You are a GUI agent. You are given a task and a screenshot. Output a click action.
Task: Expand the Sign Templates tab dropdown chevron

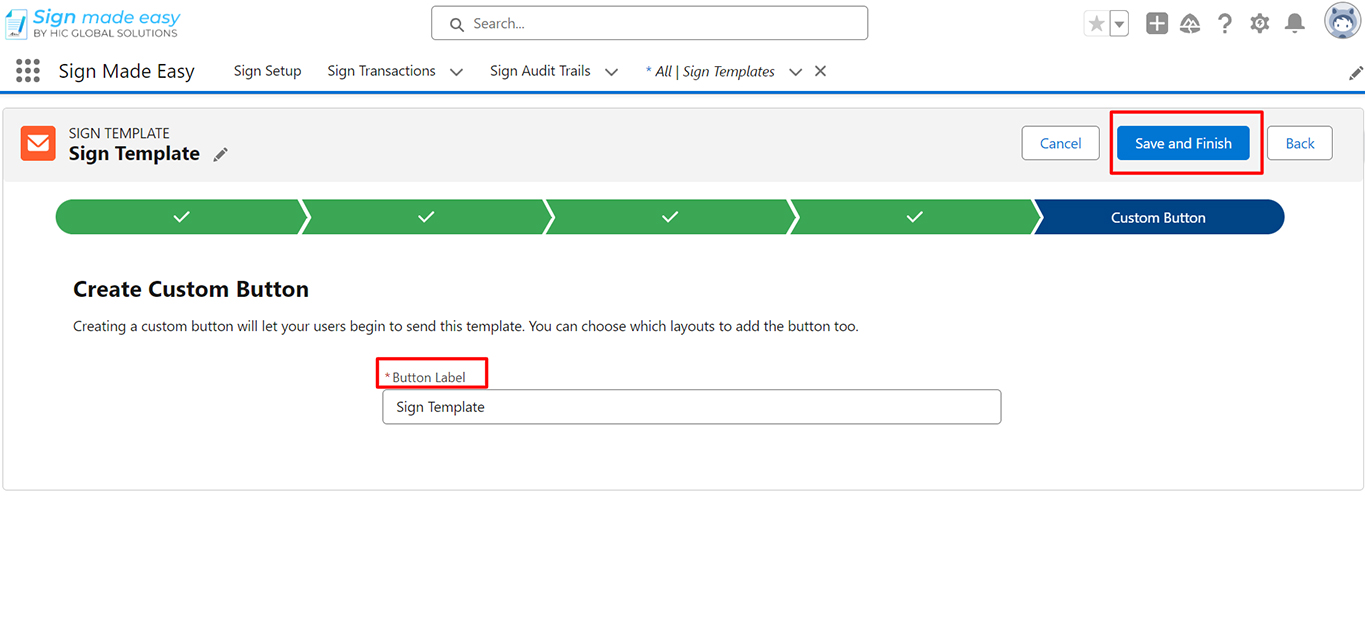[796, 72]
